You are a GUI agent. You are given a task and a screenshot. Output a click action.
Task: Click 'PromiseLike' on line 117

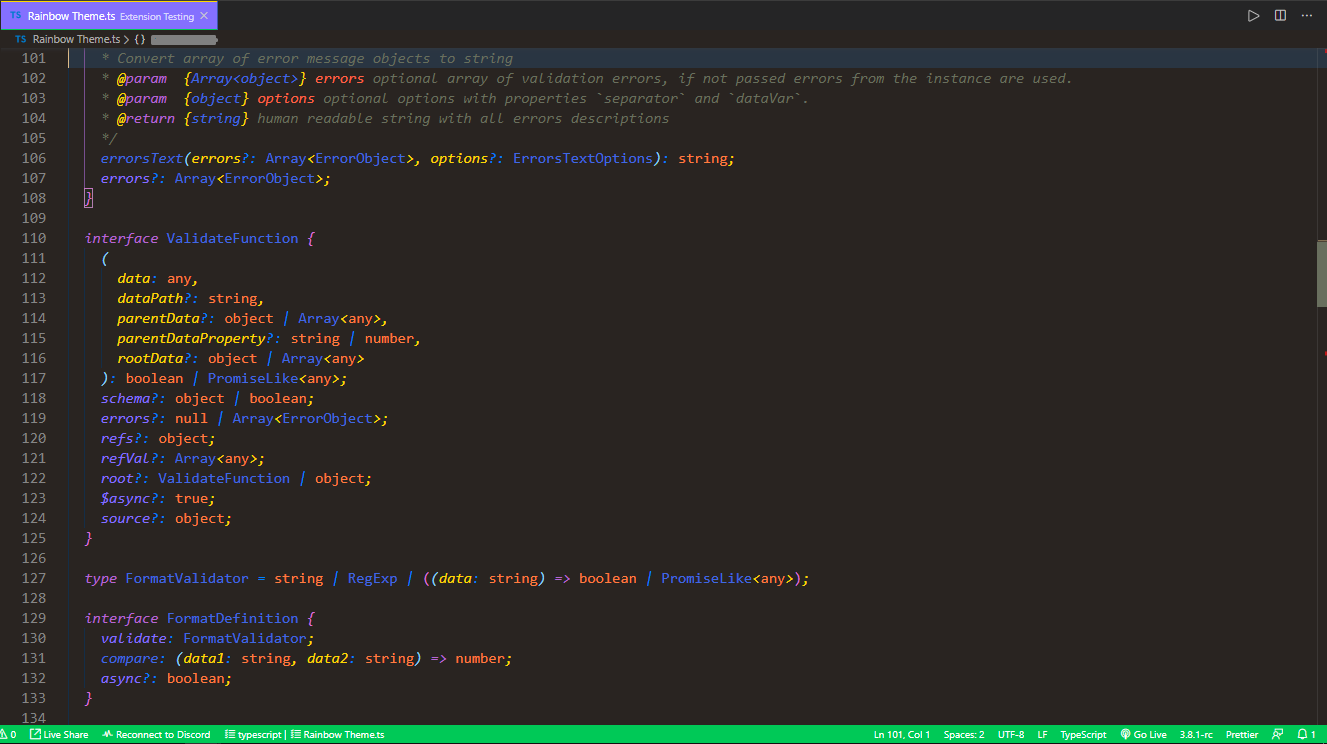click(x=253, y=378)
